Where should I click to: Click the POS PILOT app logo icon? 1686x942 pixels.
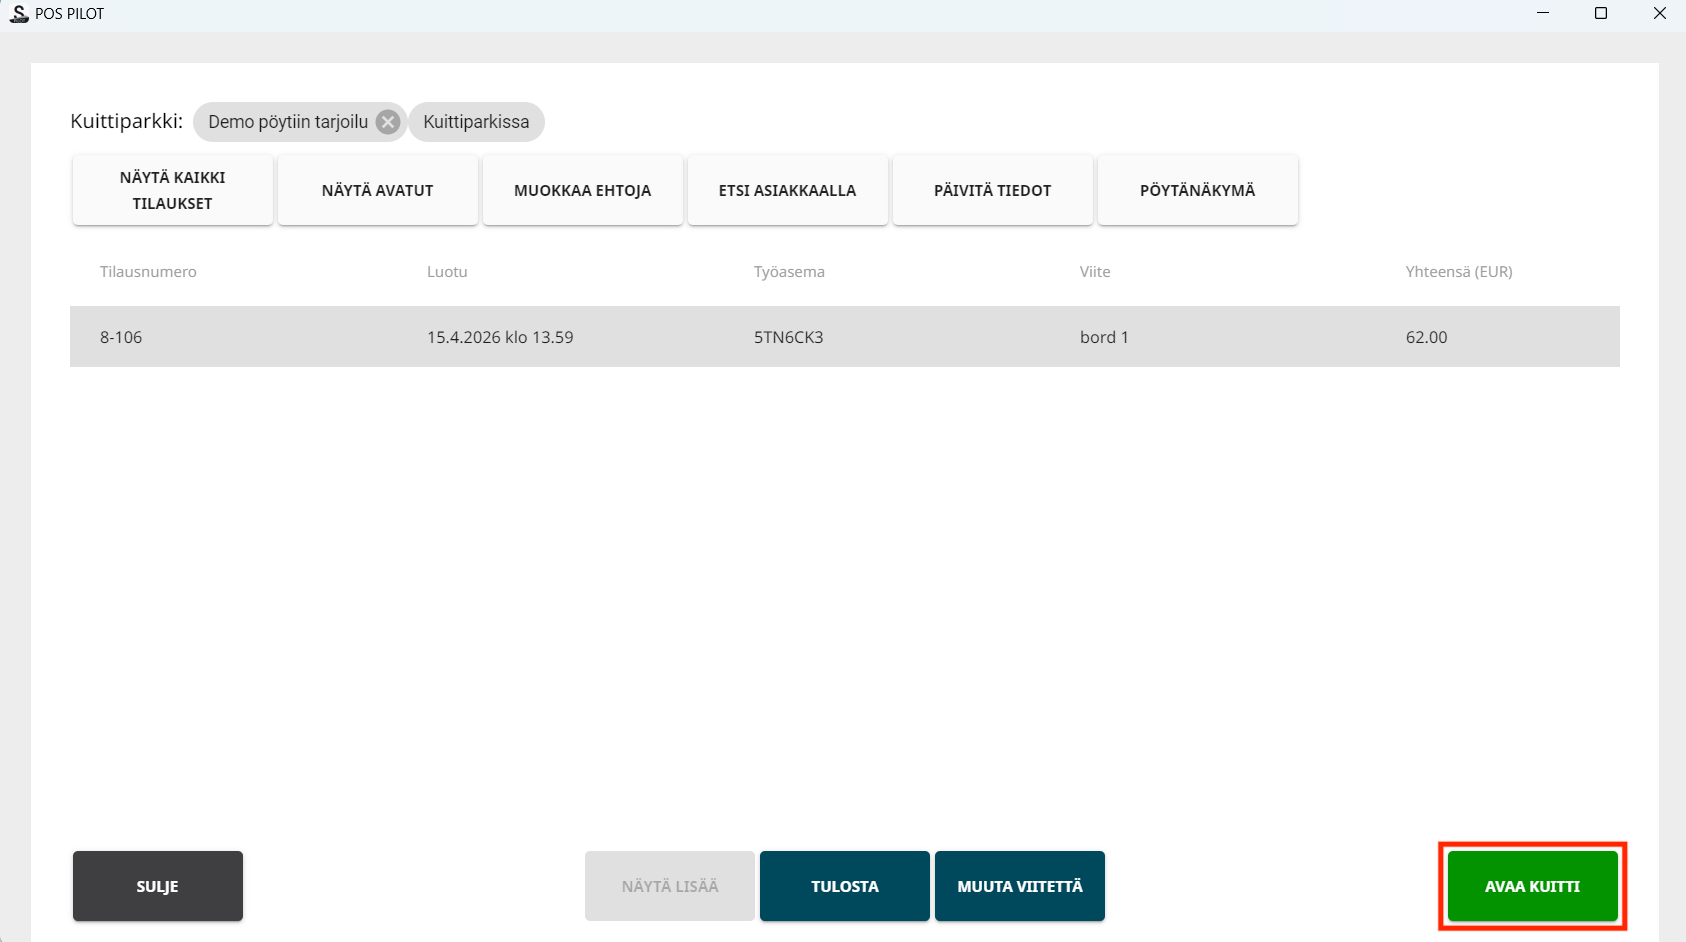click(19, 14)
